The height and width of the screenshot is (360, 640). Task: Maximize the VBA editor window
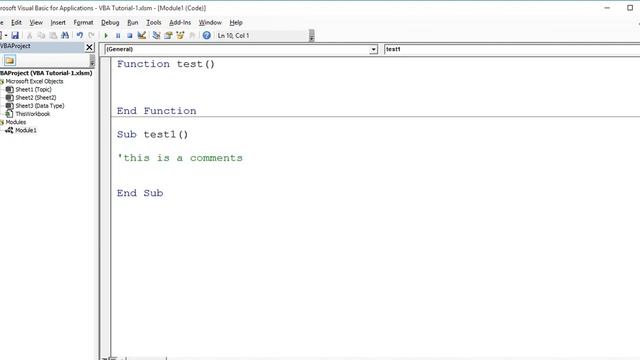[630, 8]
